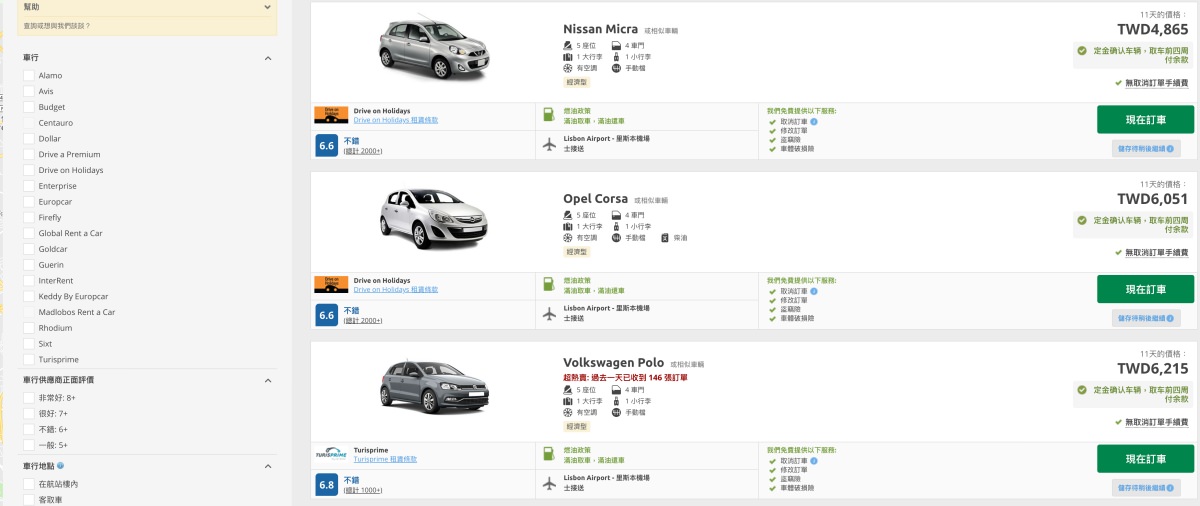Book the Nissan Micra with 現在訂車
The width and height of the screenshot is (1200, 506).
tap(1145, 119)
